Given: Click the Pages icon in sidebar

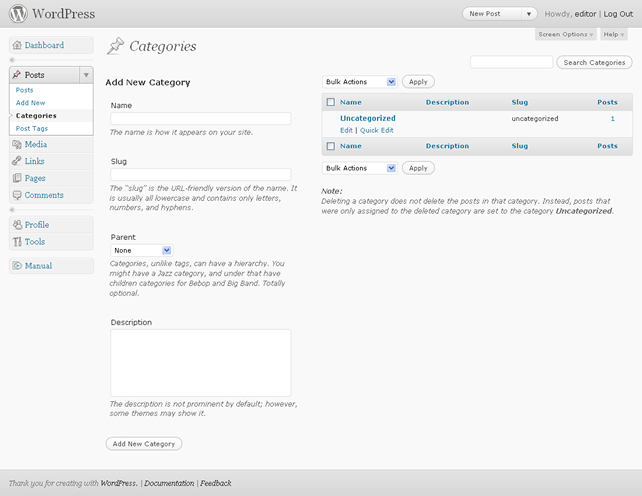Looking at the screenshot, I should [17, 178].
